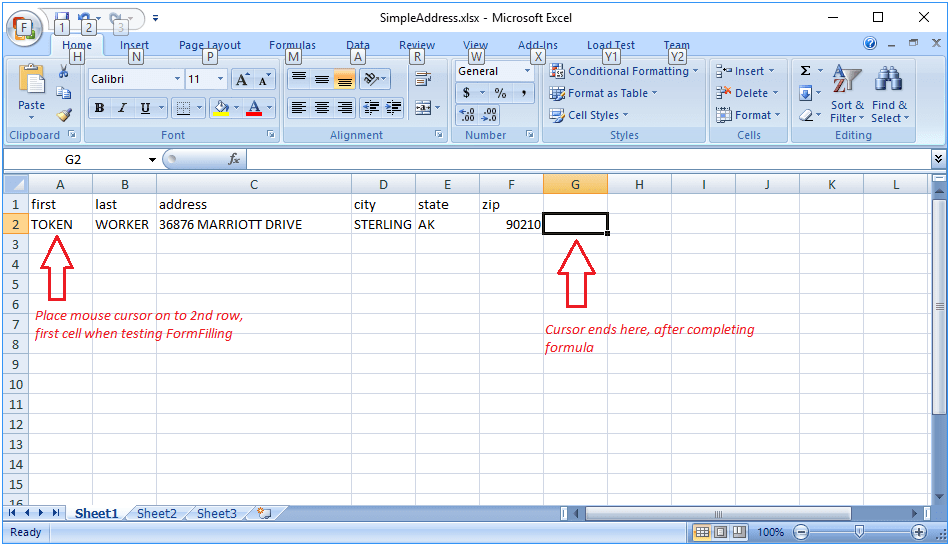Expand the Name Box dropdown arrow
Viewport: 950px width, 546px height.
152,159
